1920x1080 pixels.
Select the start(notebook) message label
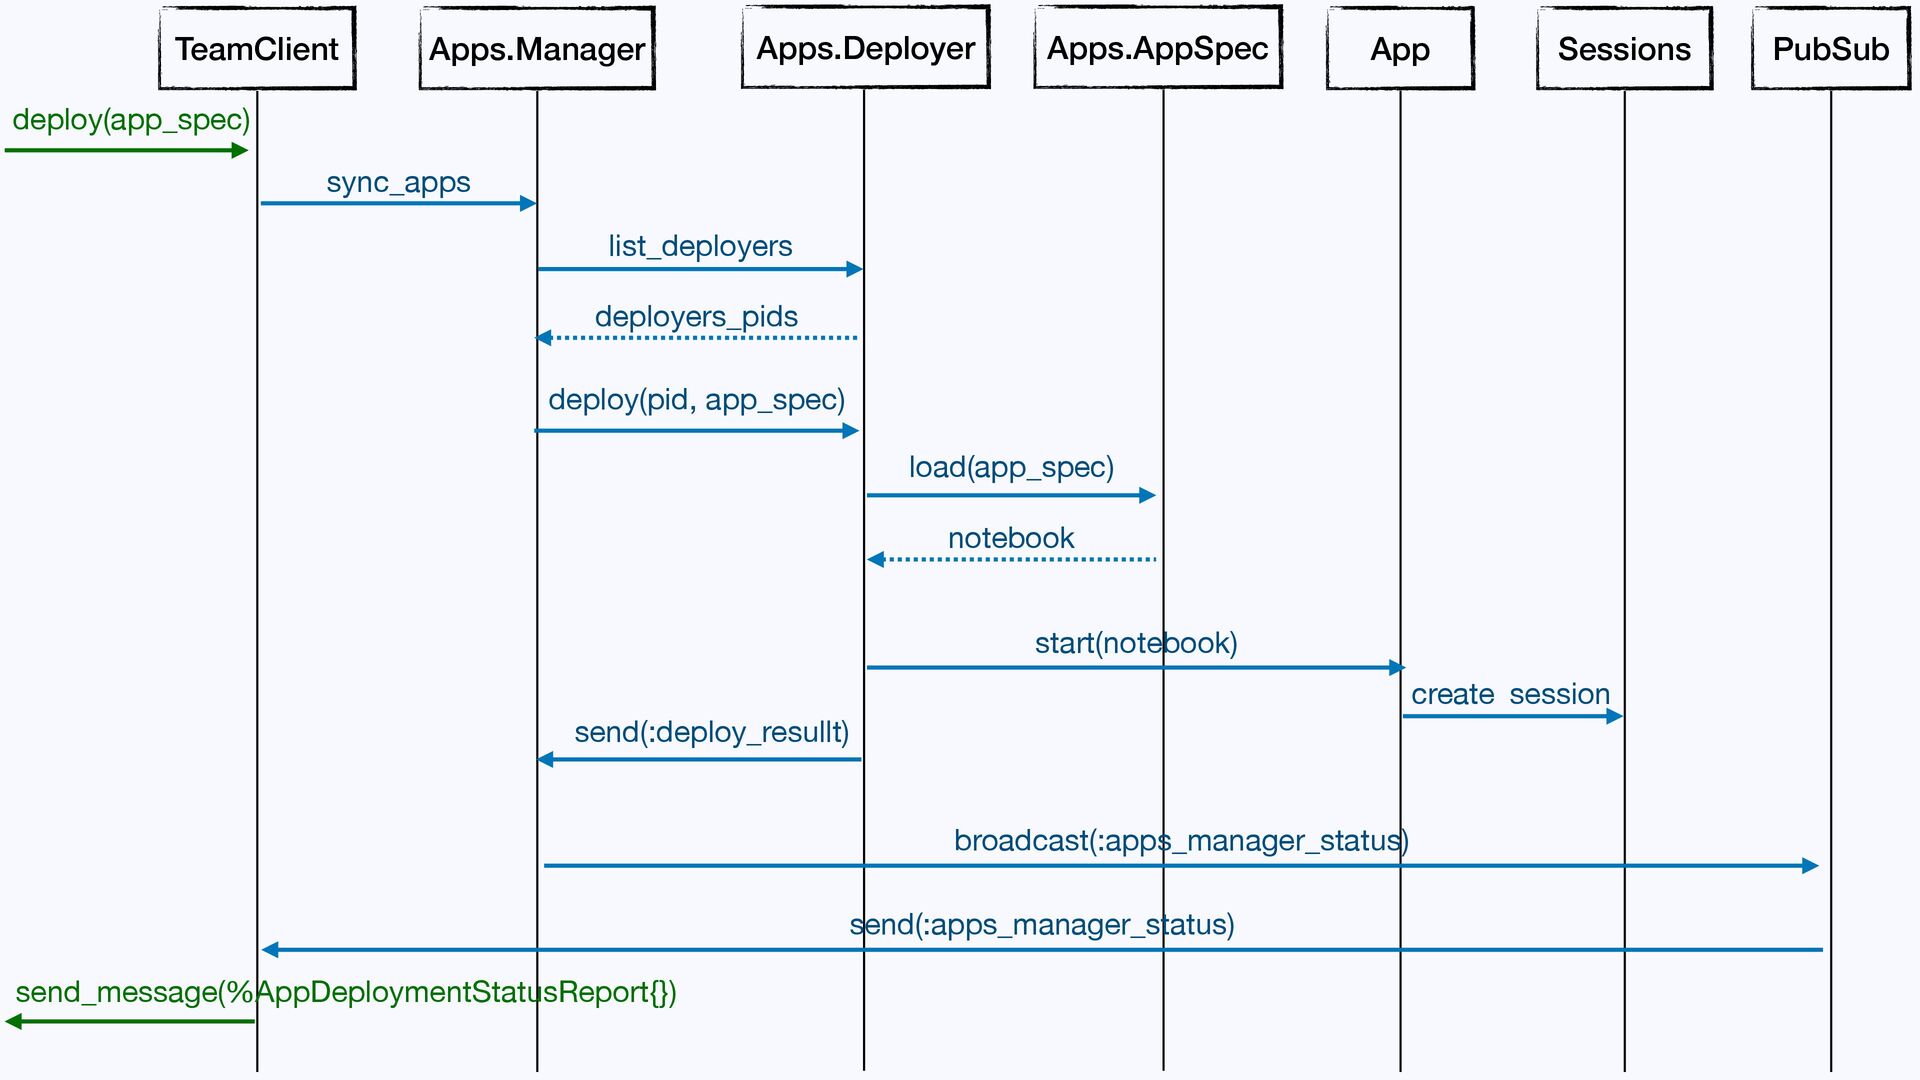click(x=1136, y=643)
